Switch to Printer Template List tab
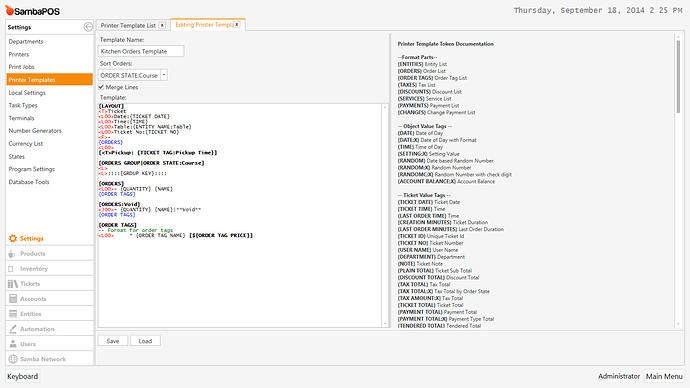 [128, 26]
